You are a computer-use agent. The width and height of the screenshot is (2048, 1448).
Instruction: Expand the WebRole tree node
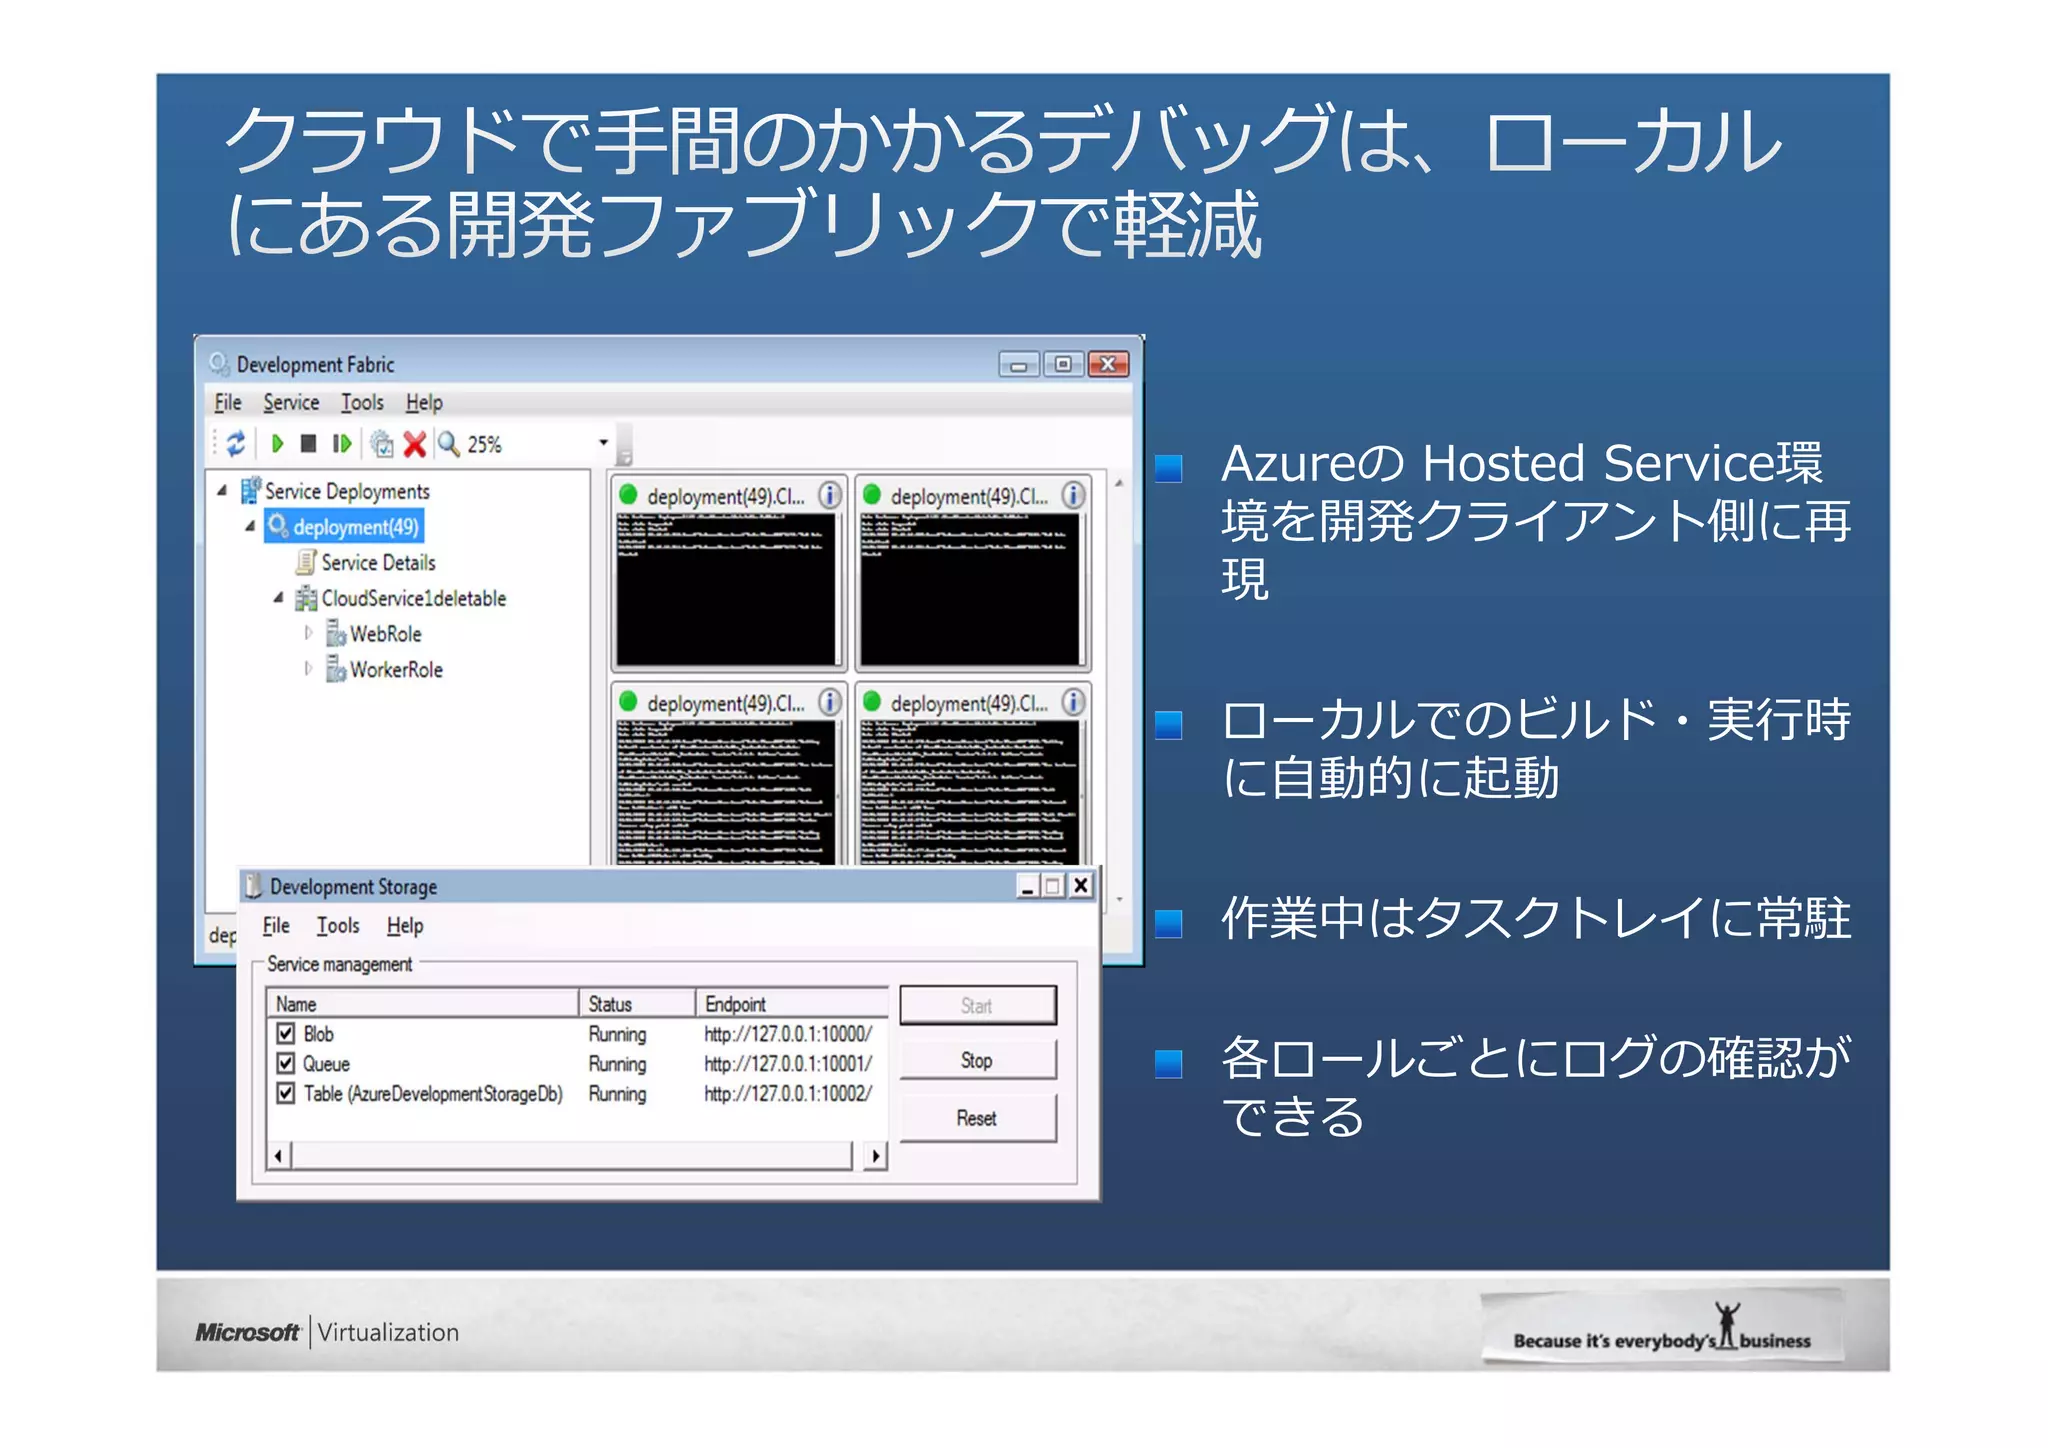(x=308, y=633)
